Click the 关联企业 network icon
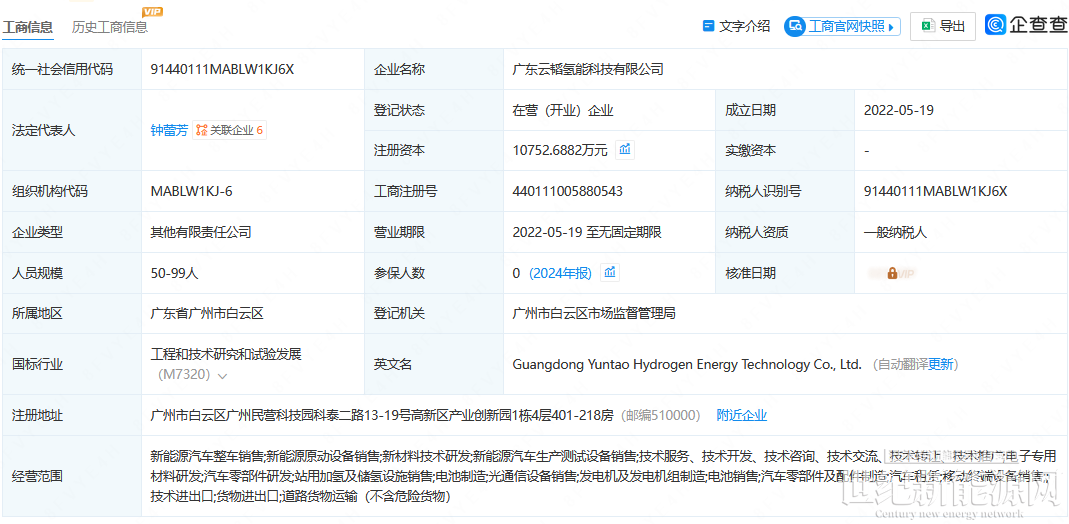This screenshot has width=1069, height=524. (202, 130)
